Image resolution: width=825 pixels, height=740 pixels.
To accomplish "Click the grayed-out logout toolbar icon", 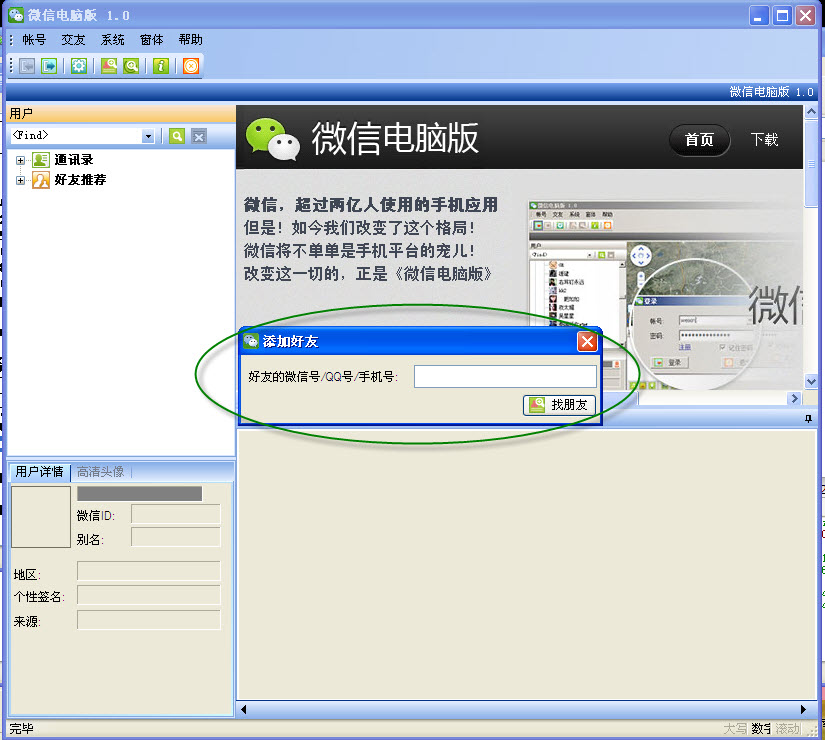I will tap(27, 66).
